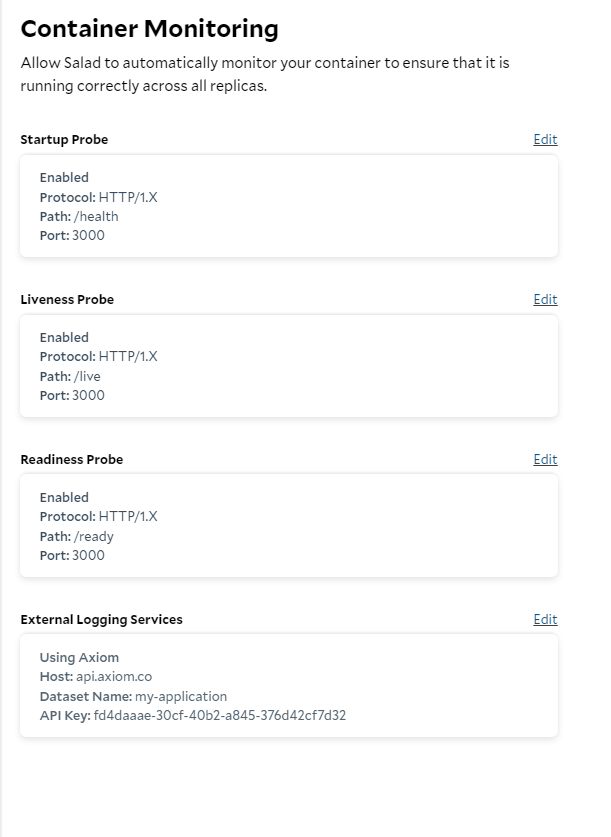
Task: Click the External Logging Services title
Action: pos(101,619)
